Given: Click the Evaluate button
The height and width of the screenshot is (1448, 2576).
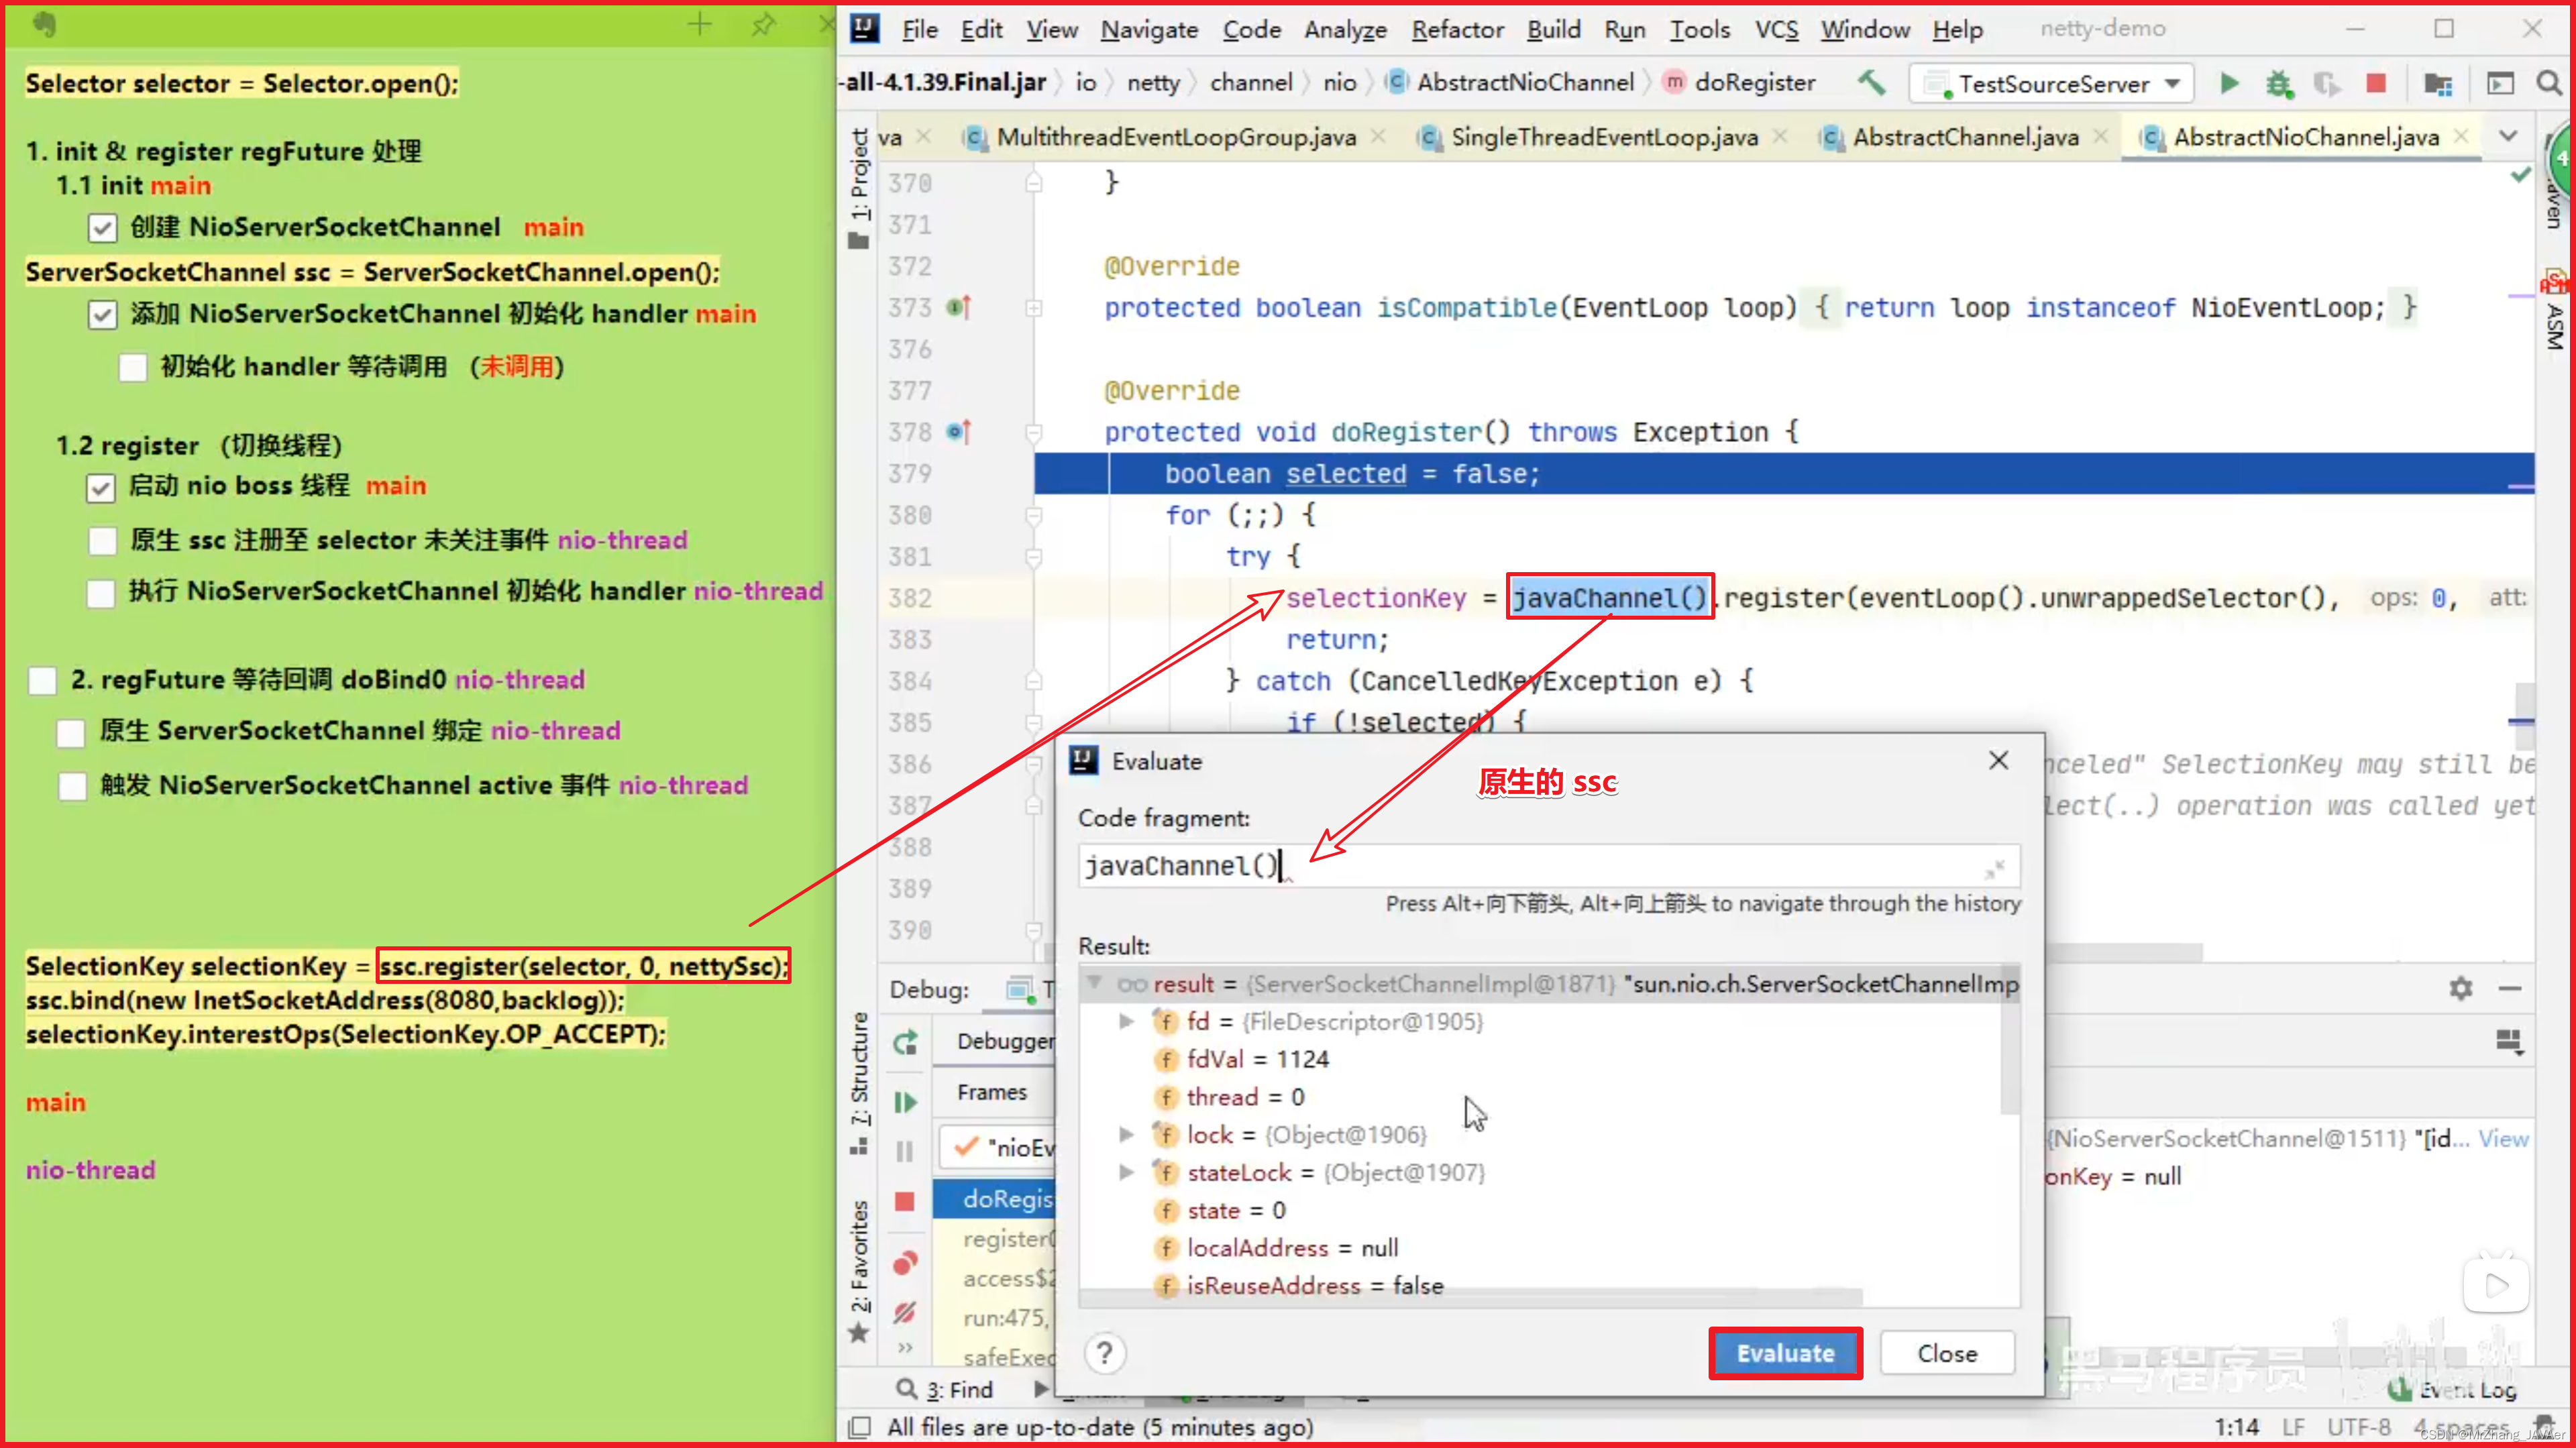Looking at the screenshot, I should [1785, 1353].
